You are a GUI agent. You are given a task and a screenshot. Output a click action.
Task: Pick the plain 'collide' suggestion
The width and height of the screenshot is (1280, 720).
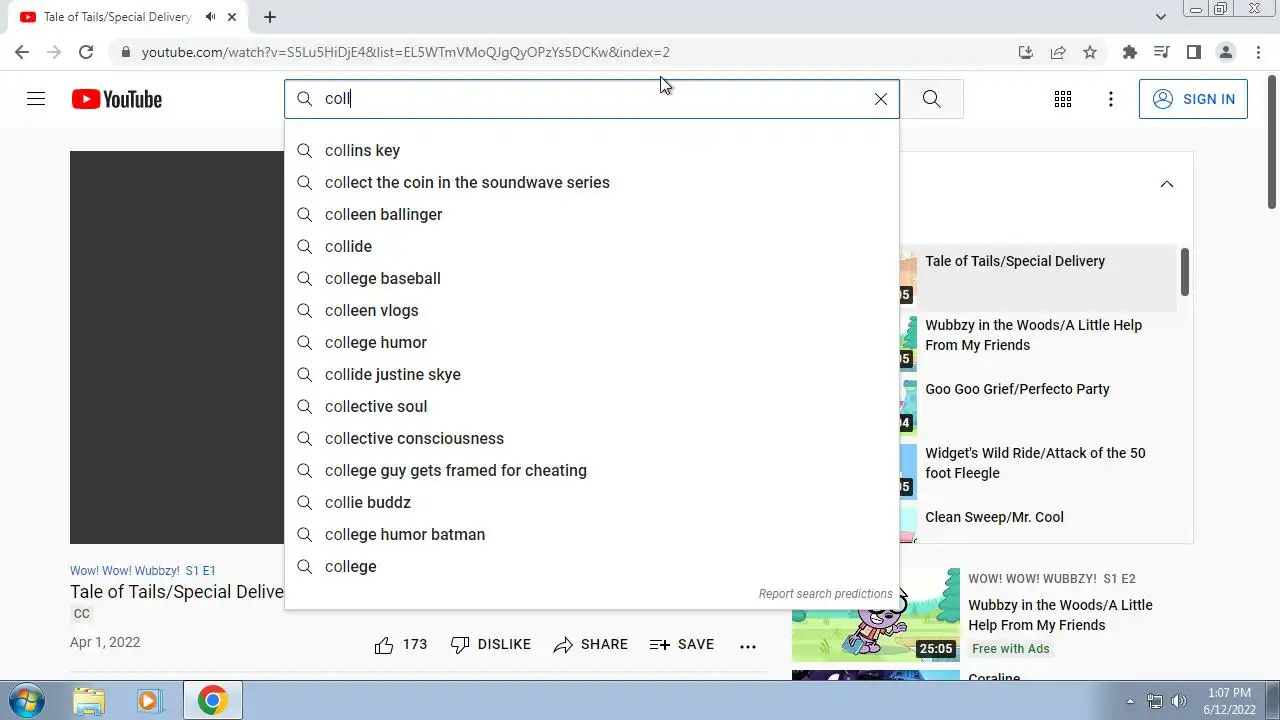point(592,246)
